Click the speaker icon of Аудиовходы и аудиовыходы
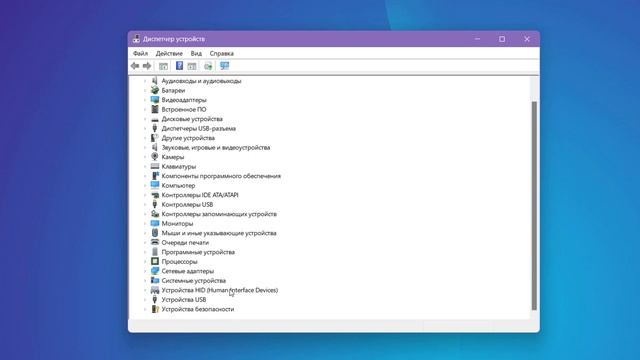The width and height of the screenshot is (640, 360). [x=155, y=81]
